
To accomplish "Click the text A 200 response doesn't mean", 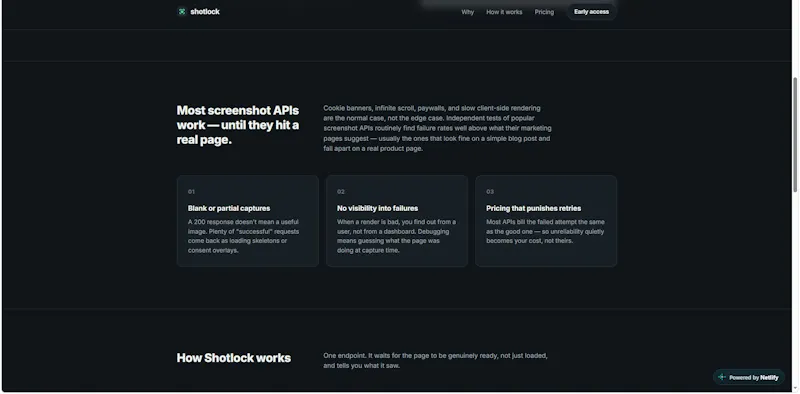I will click(x=243, y=236).
